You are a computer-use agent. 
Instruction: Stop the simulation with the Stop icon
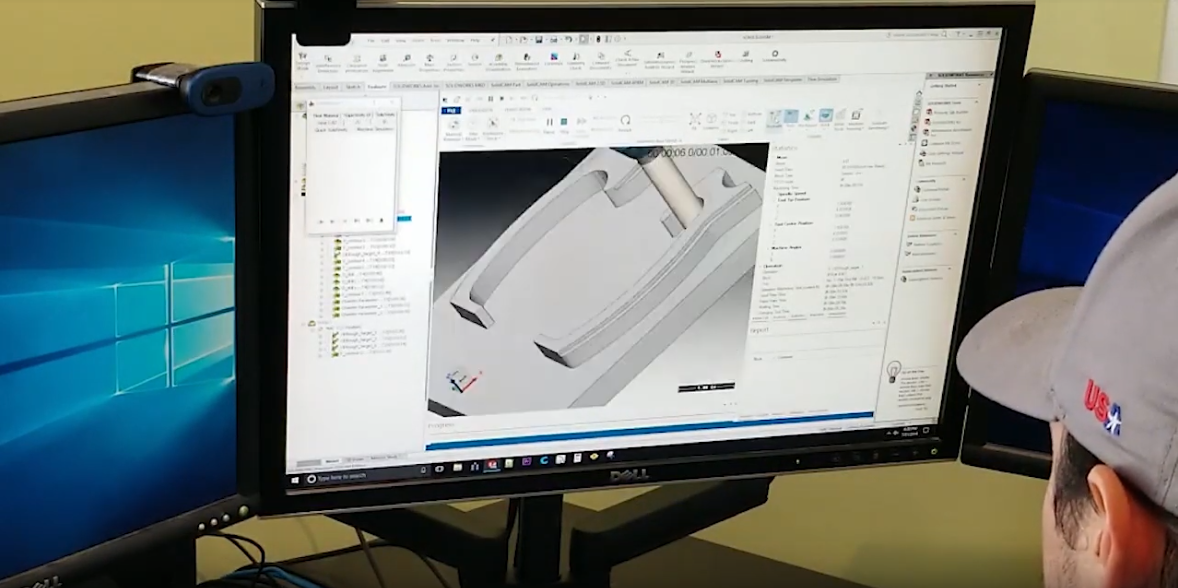point(564,121)
